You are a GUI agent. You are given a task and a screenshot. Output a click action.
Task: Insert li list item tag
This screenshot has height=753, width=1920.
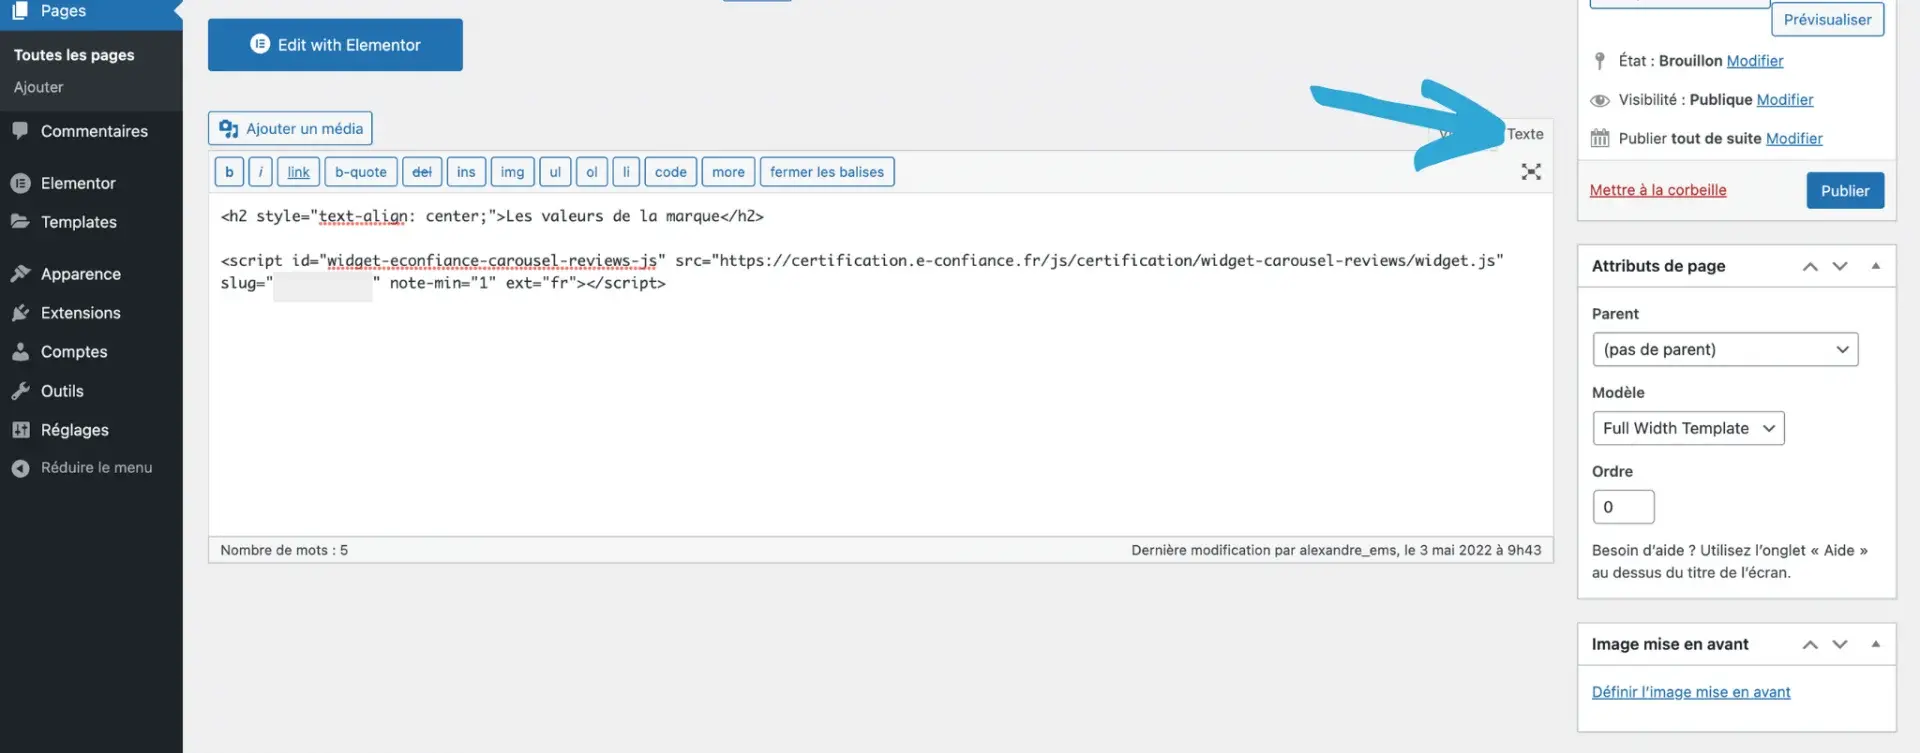click(x=626, y=172)
